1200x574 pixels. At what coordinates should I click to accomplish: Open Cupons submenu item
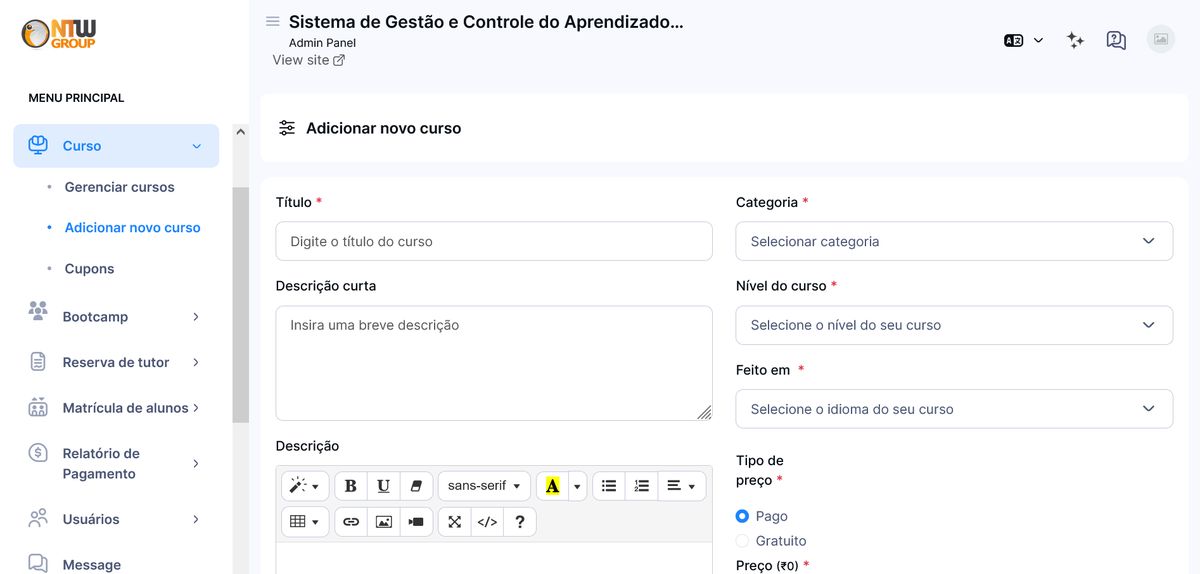[x=89, y=269]
